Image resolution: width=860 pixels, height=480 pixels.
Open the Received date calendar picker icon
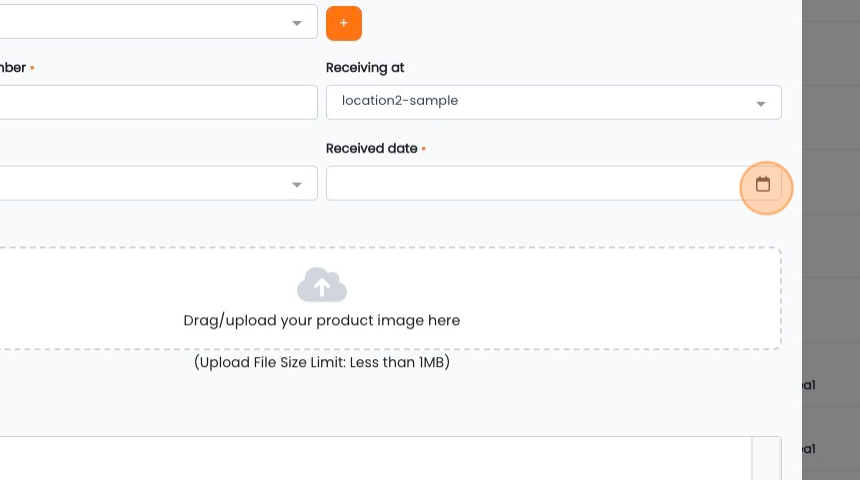click(x=763, y=184)
